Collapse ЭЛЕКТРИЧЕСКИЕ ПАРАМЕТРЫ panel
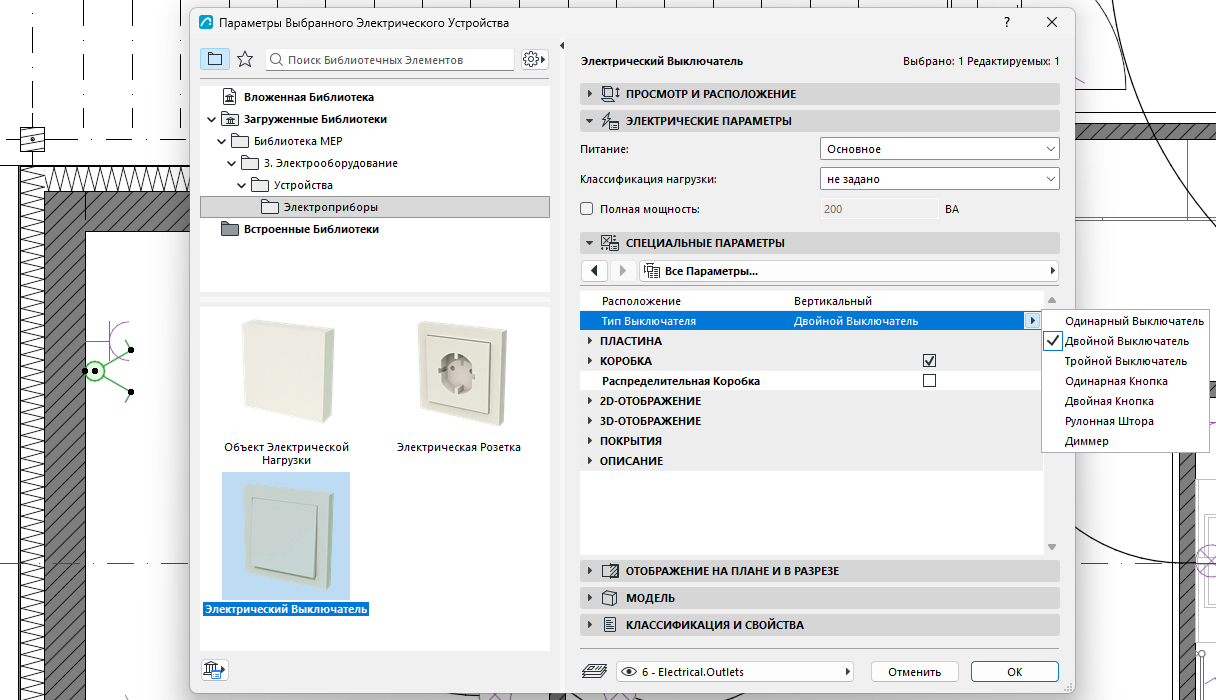1216x700 pixels. [x=819, y=121]
